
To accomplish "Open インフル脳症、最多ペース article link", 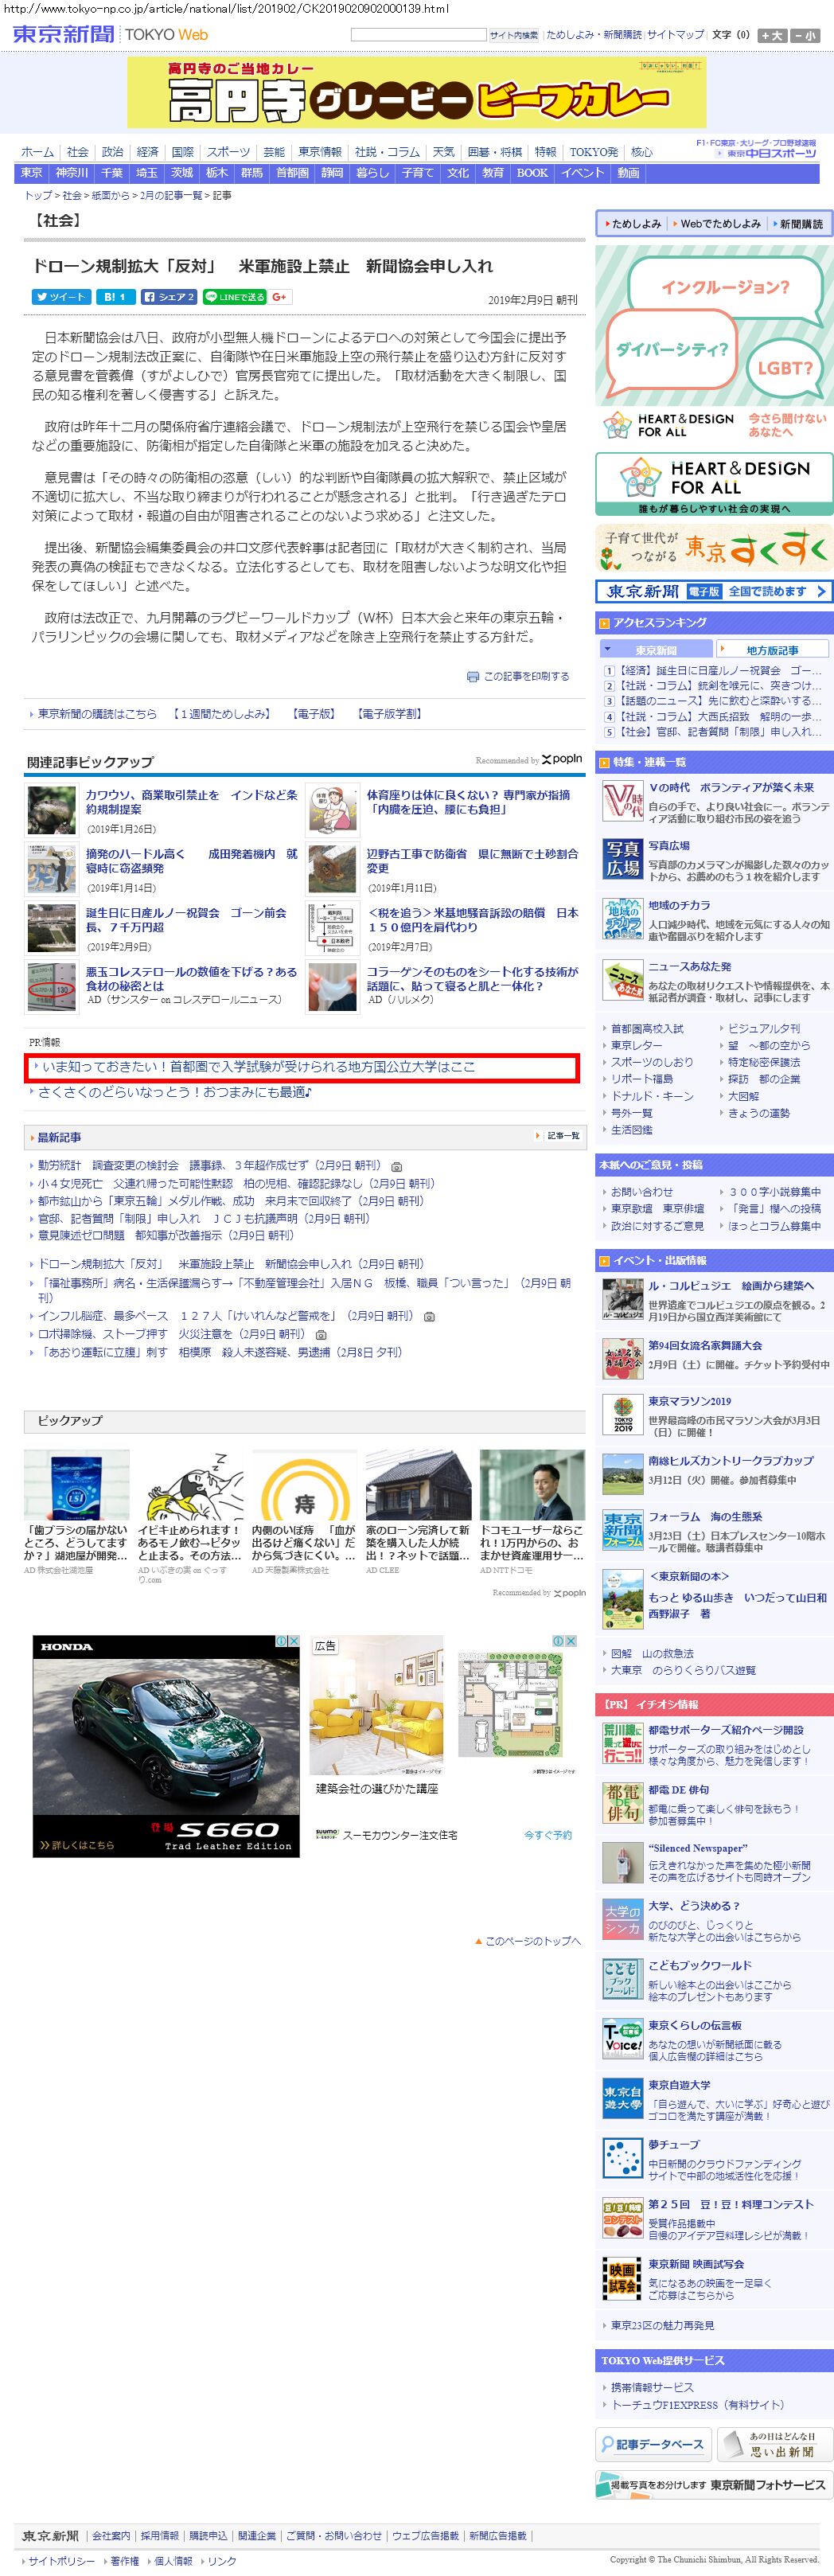I will (225, 1316).
